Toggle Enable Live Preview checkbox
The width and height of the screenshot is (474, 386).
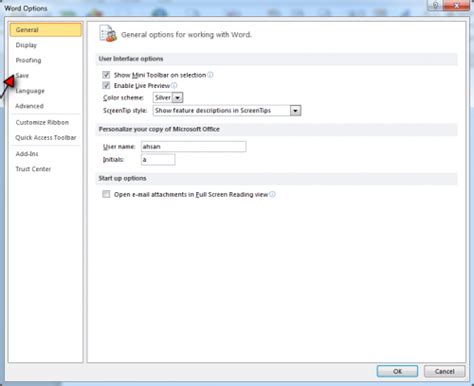point(106,86)
